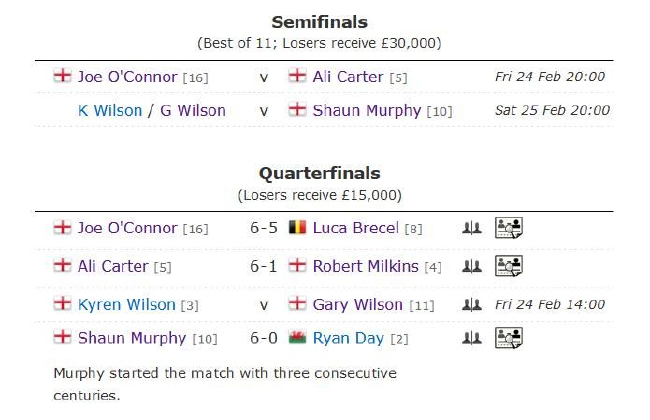Viewport: 650px width, 420px height.
Task: Click the Welsh flag beside Ryan Day
Action: (x=297, y=338)
